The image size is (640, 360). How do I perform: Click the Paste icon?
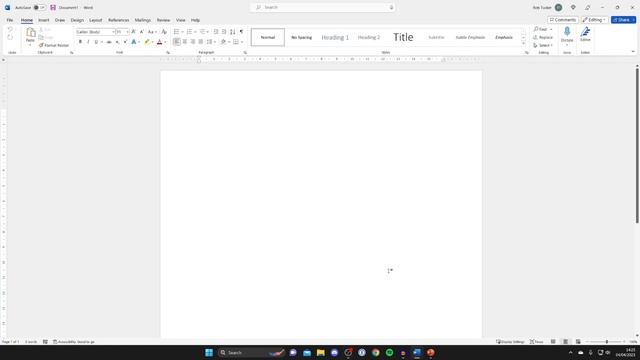[31, 33]
